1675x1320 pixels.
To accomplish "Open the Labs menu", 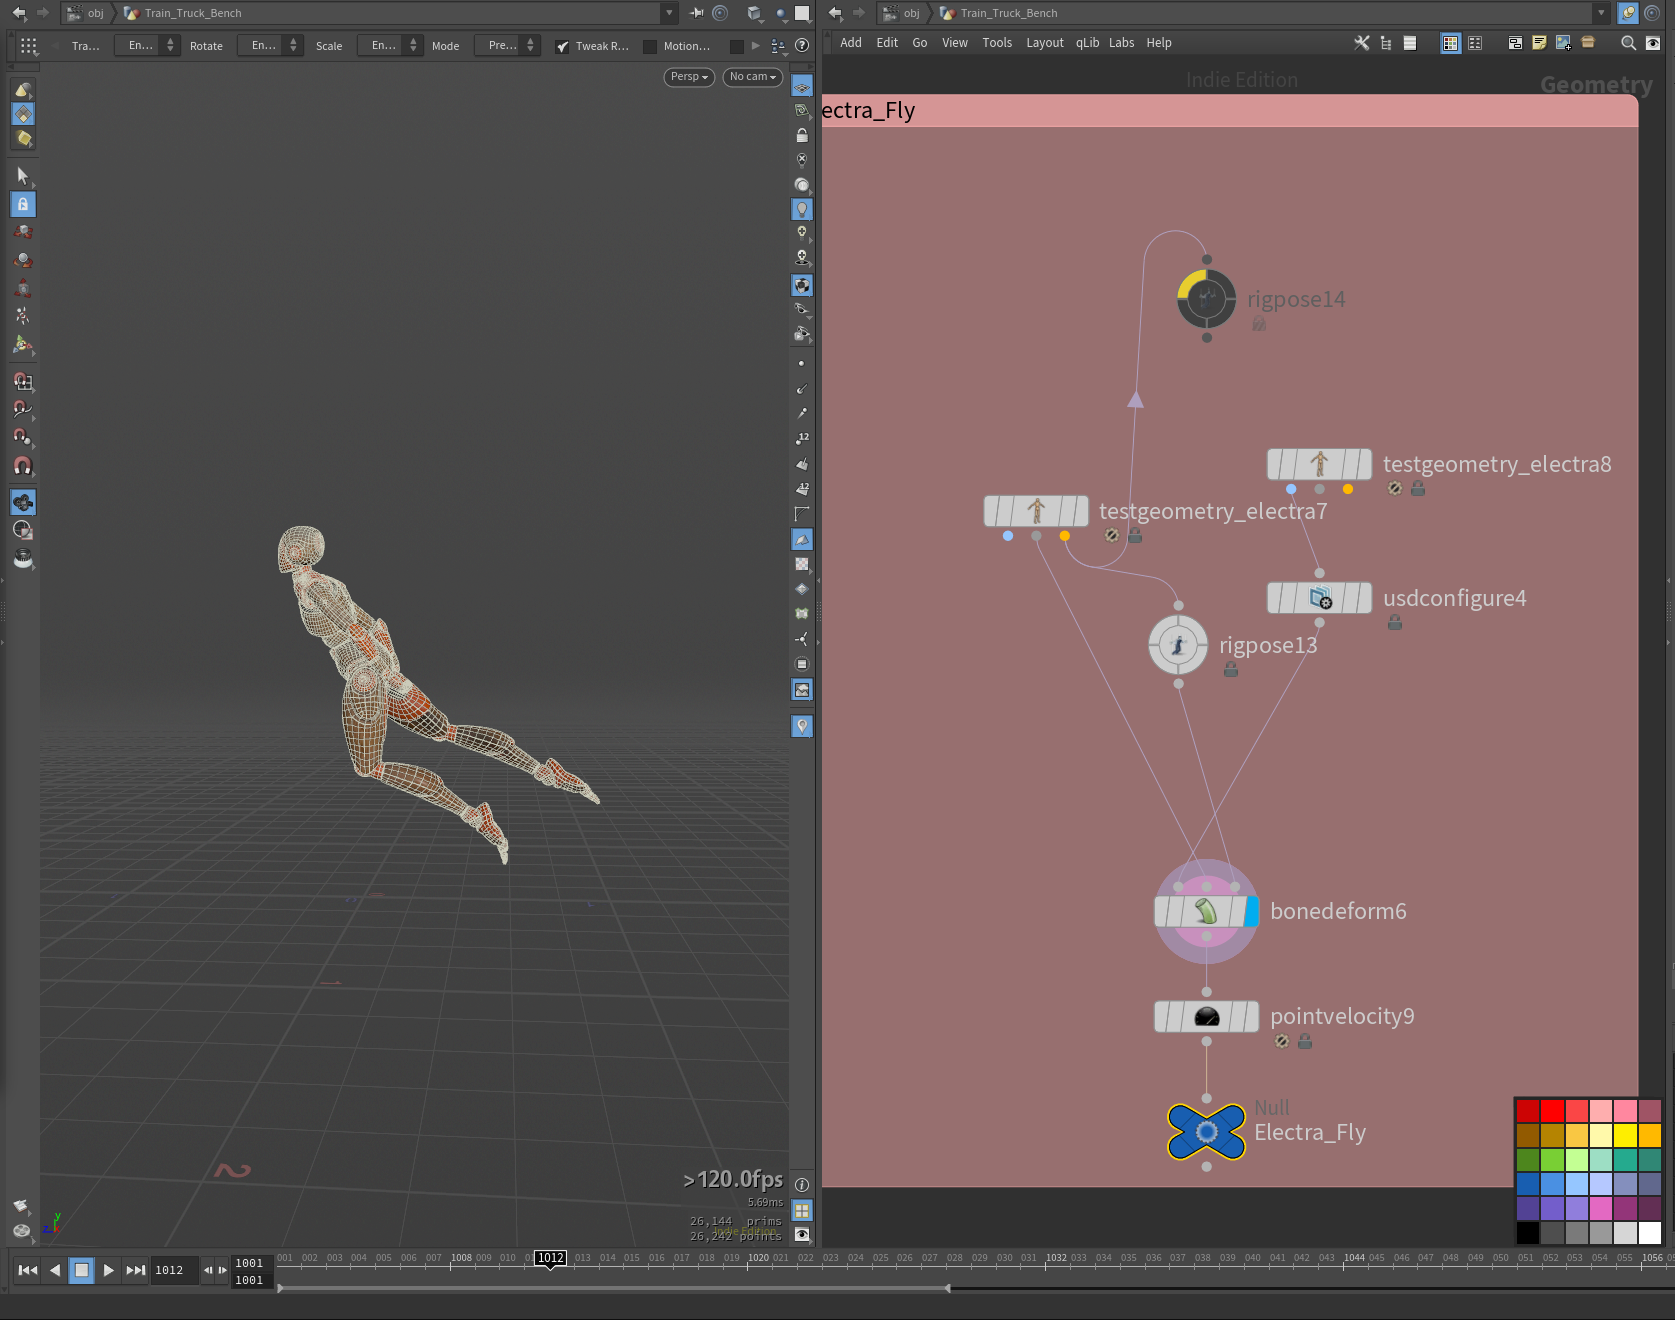I will click(1121, 43).
